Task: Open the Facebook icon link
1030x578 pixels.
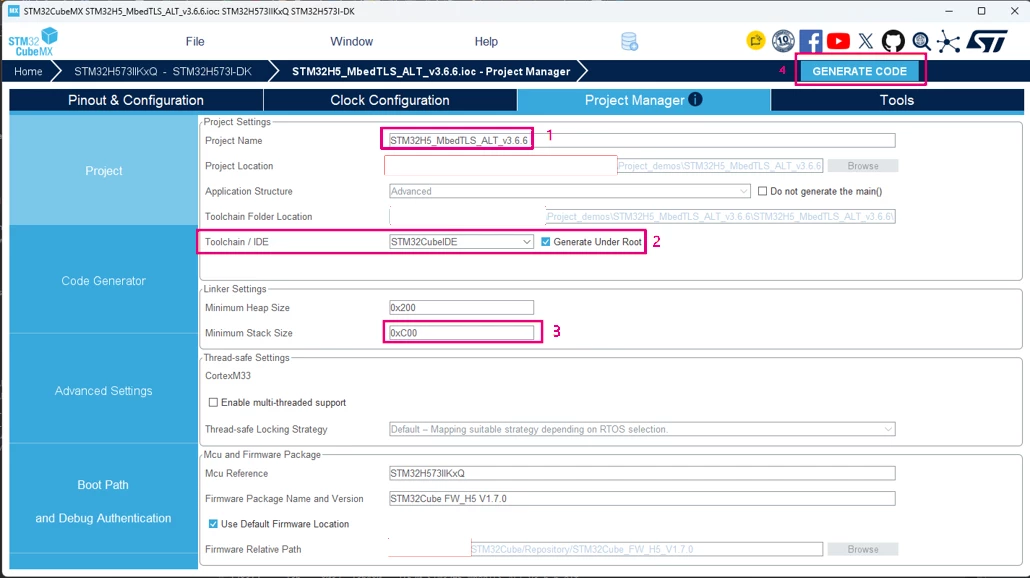Action: [811, 41]
